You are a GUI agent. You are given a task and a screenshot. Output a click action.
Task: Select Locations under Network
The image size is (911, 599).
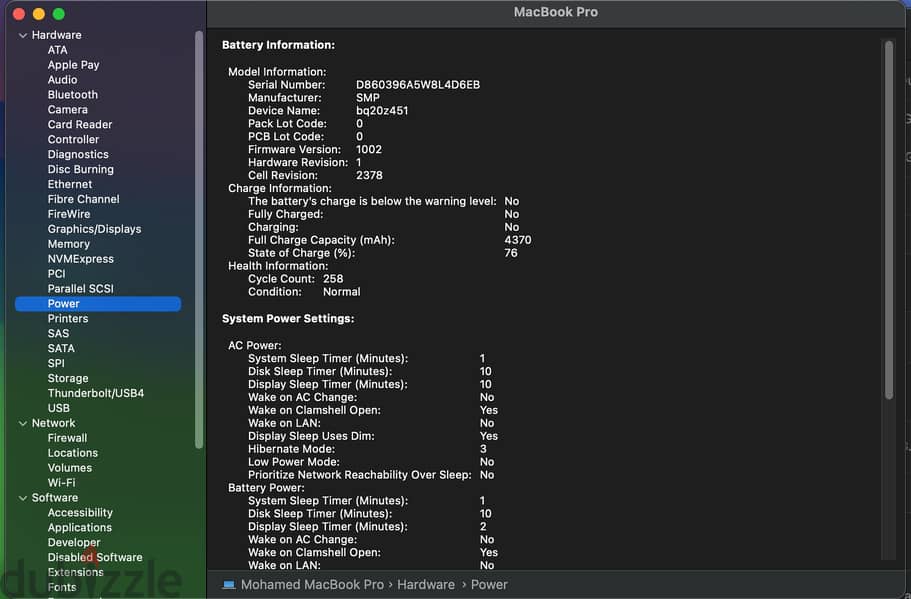73,453
